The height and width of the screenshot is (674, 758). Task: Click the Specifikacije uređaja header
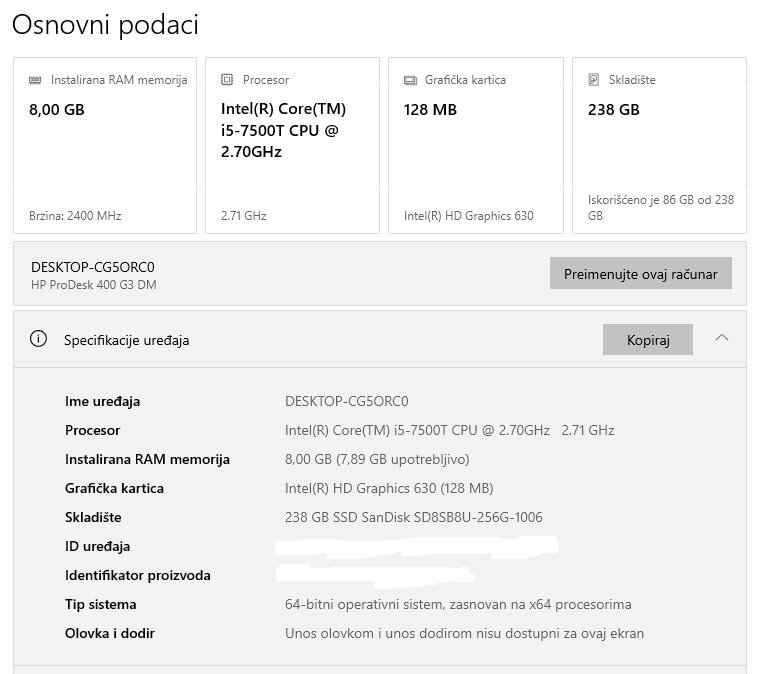pyautogui.click(x=127, y=340)
